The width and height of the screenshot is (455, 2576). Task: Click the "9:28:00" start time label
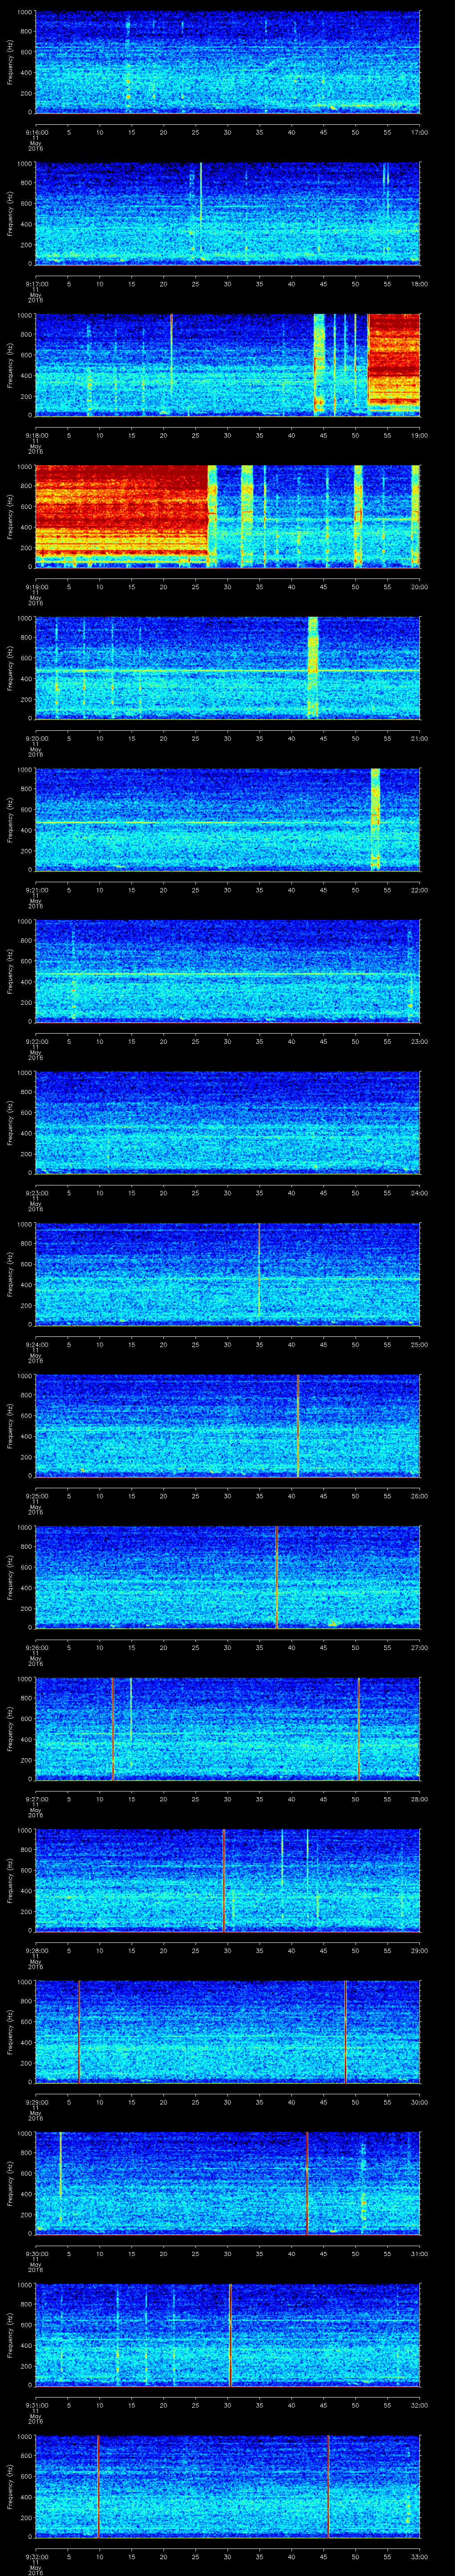click(x=36, y=1950)
